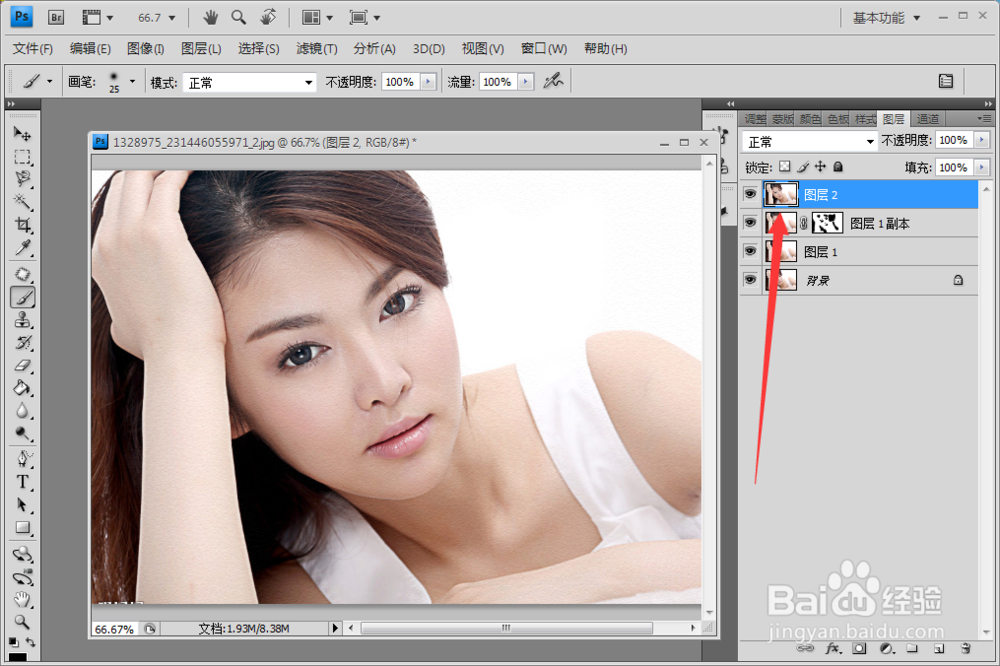1000x666 pixels.
Task: Switch to the 通道 tab
Action: (927, 119)
